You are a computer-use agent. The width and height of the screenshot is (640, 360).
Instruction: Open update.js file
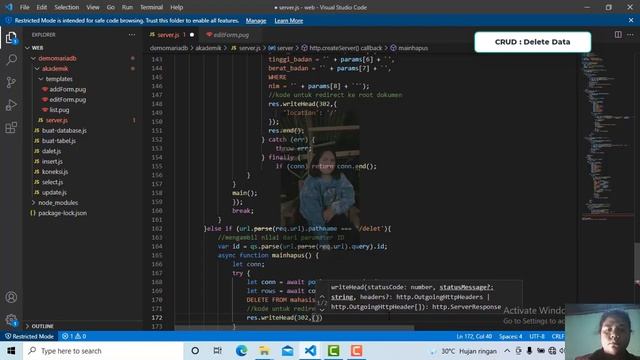pyautogui.click(x=54, y=192)
